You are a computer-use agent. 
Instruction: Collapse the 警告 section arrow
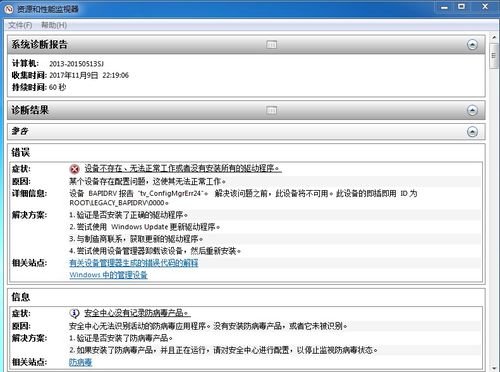472,132
